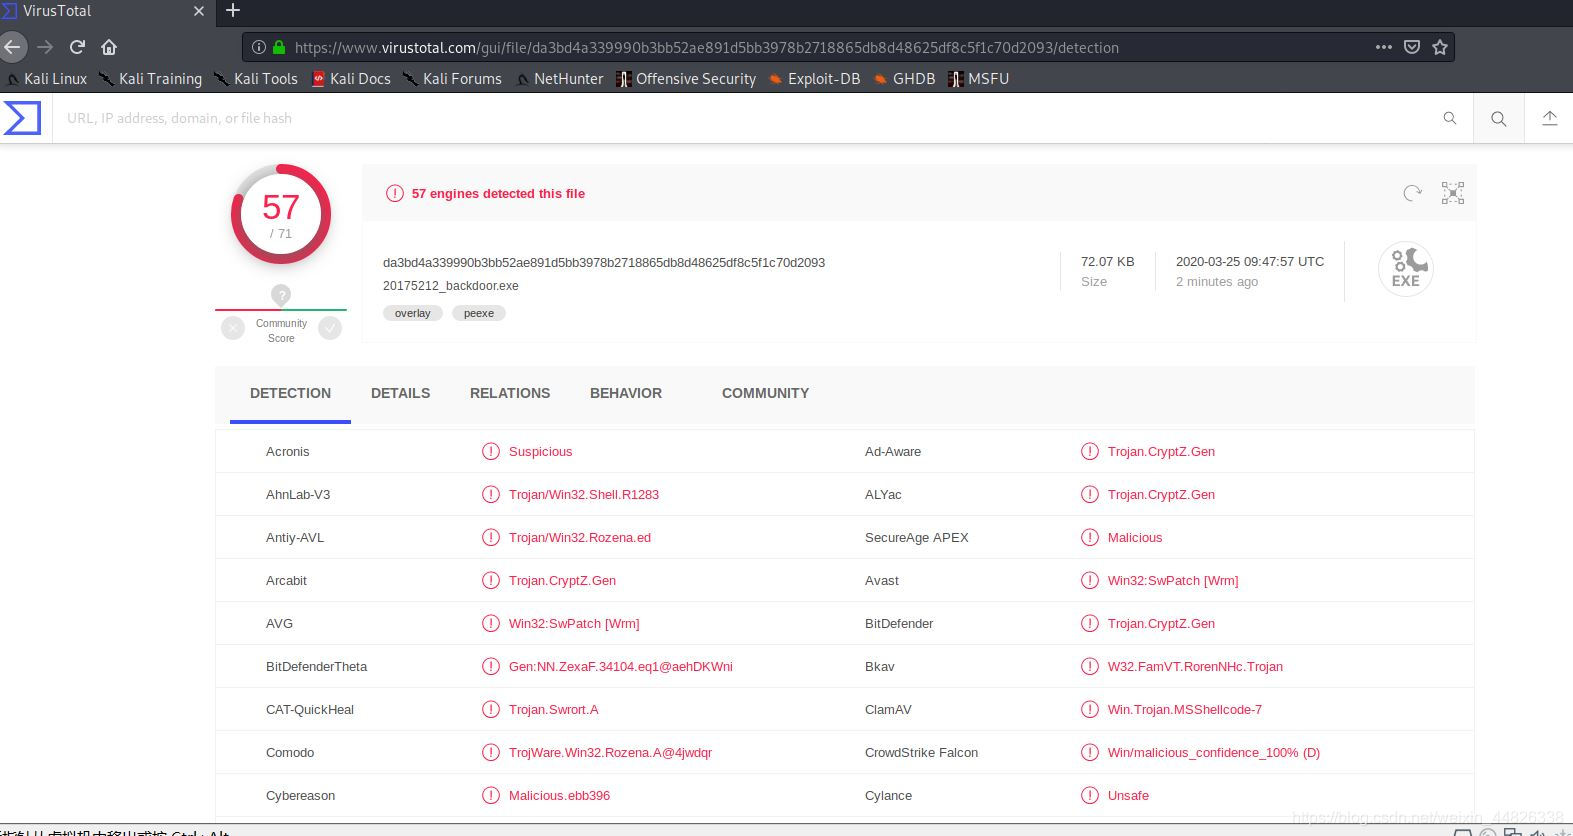Close the VirusTotal browser tab
The image size is (1573, 836).
coord(198,11)
